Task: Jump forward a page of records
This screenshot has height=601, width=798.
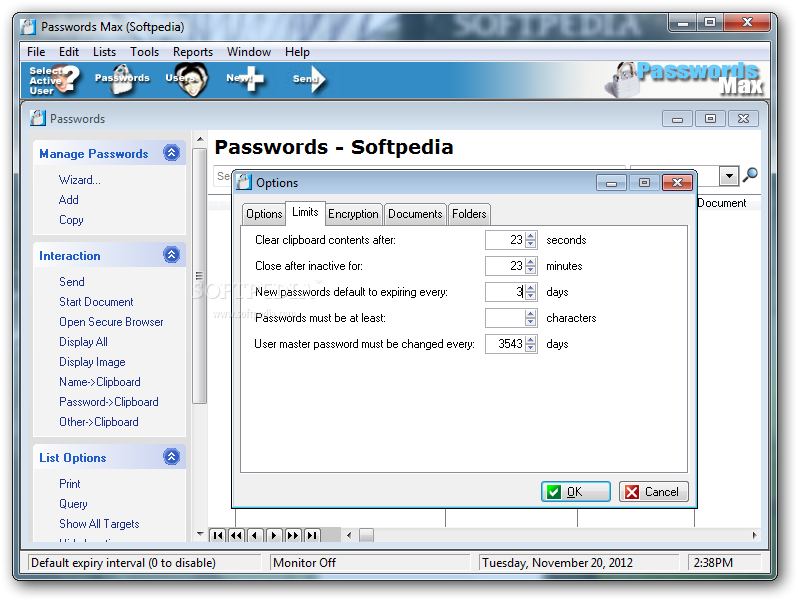Action: [293, 535]
